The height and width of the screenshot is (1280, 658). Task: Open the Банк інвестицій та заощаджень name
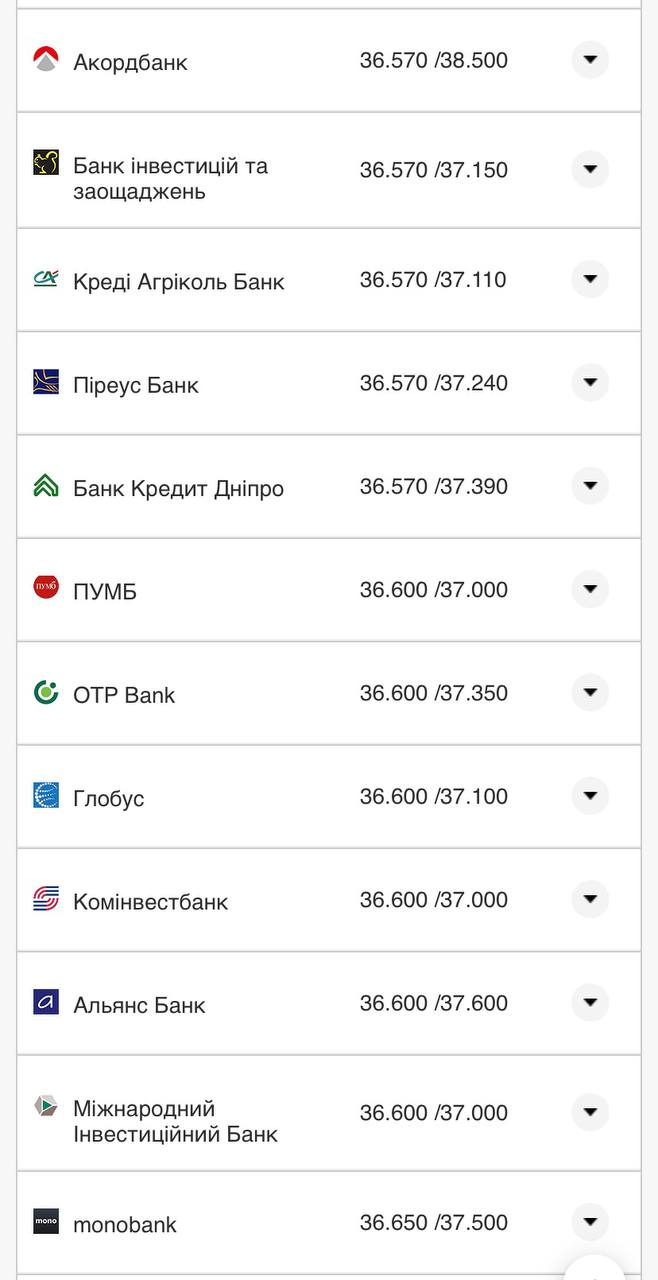coord(170,178)
